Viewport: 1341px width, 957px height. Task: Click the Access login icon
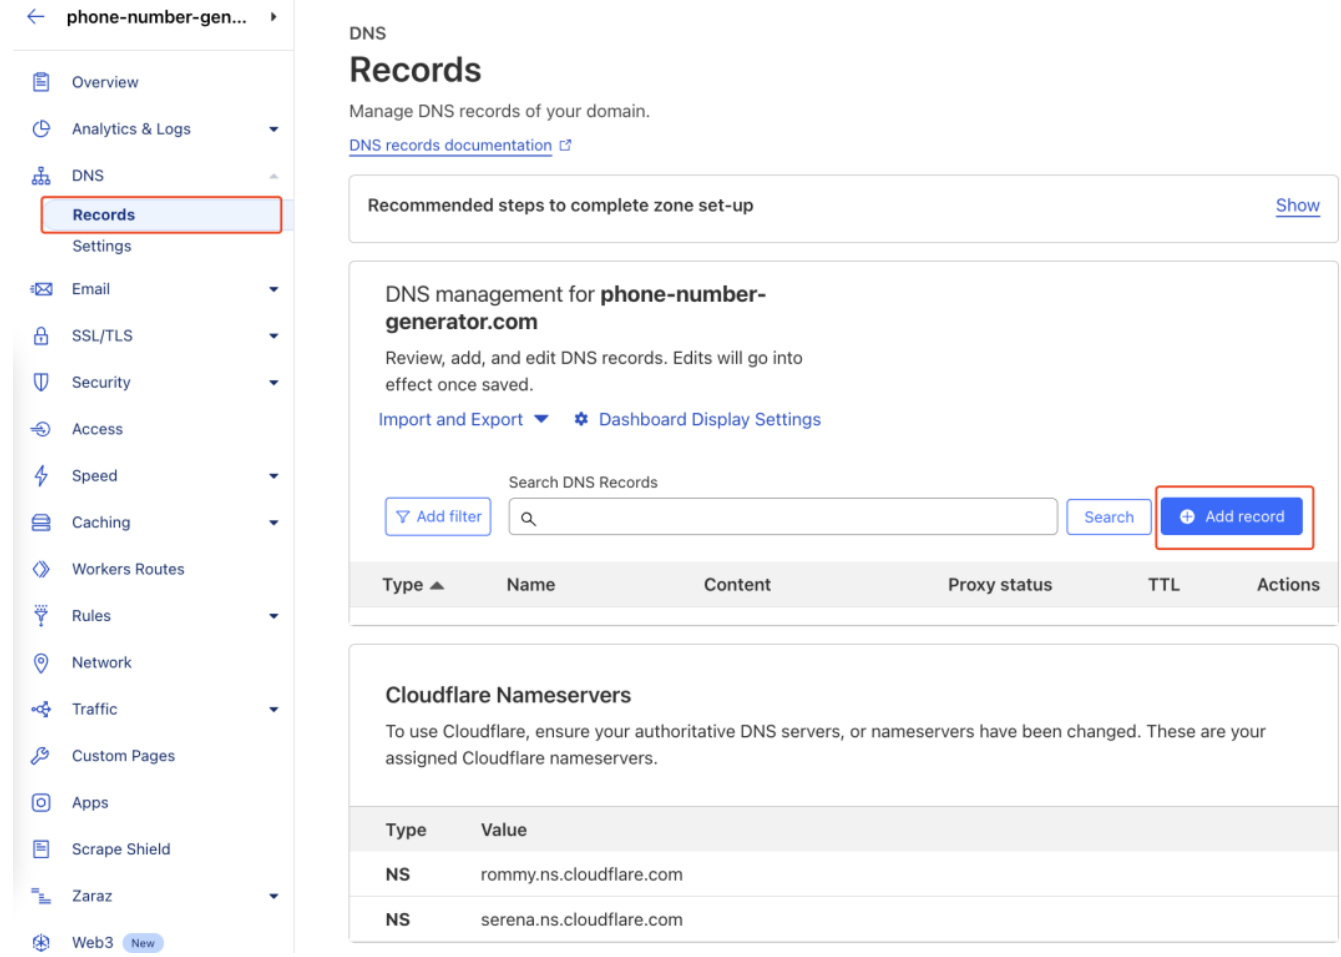41,429
